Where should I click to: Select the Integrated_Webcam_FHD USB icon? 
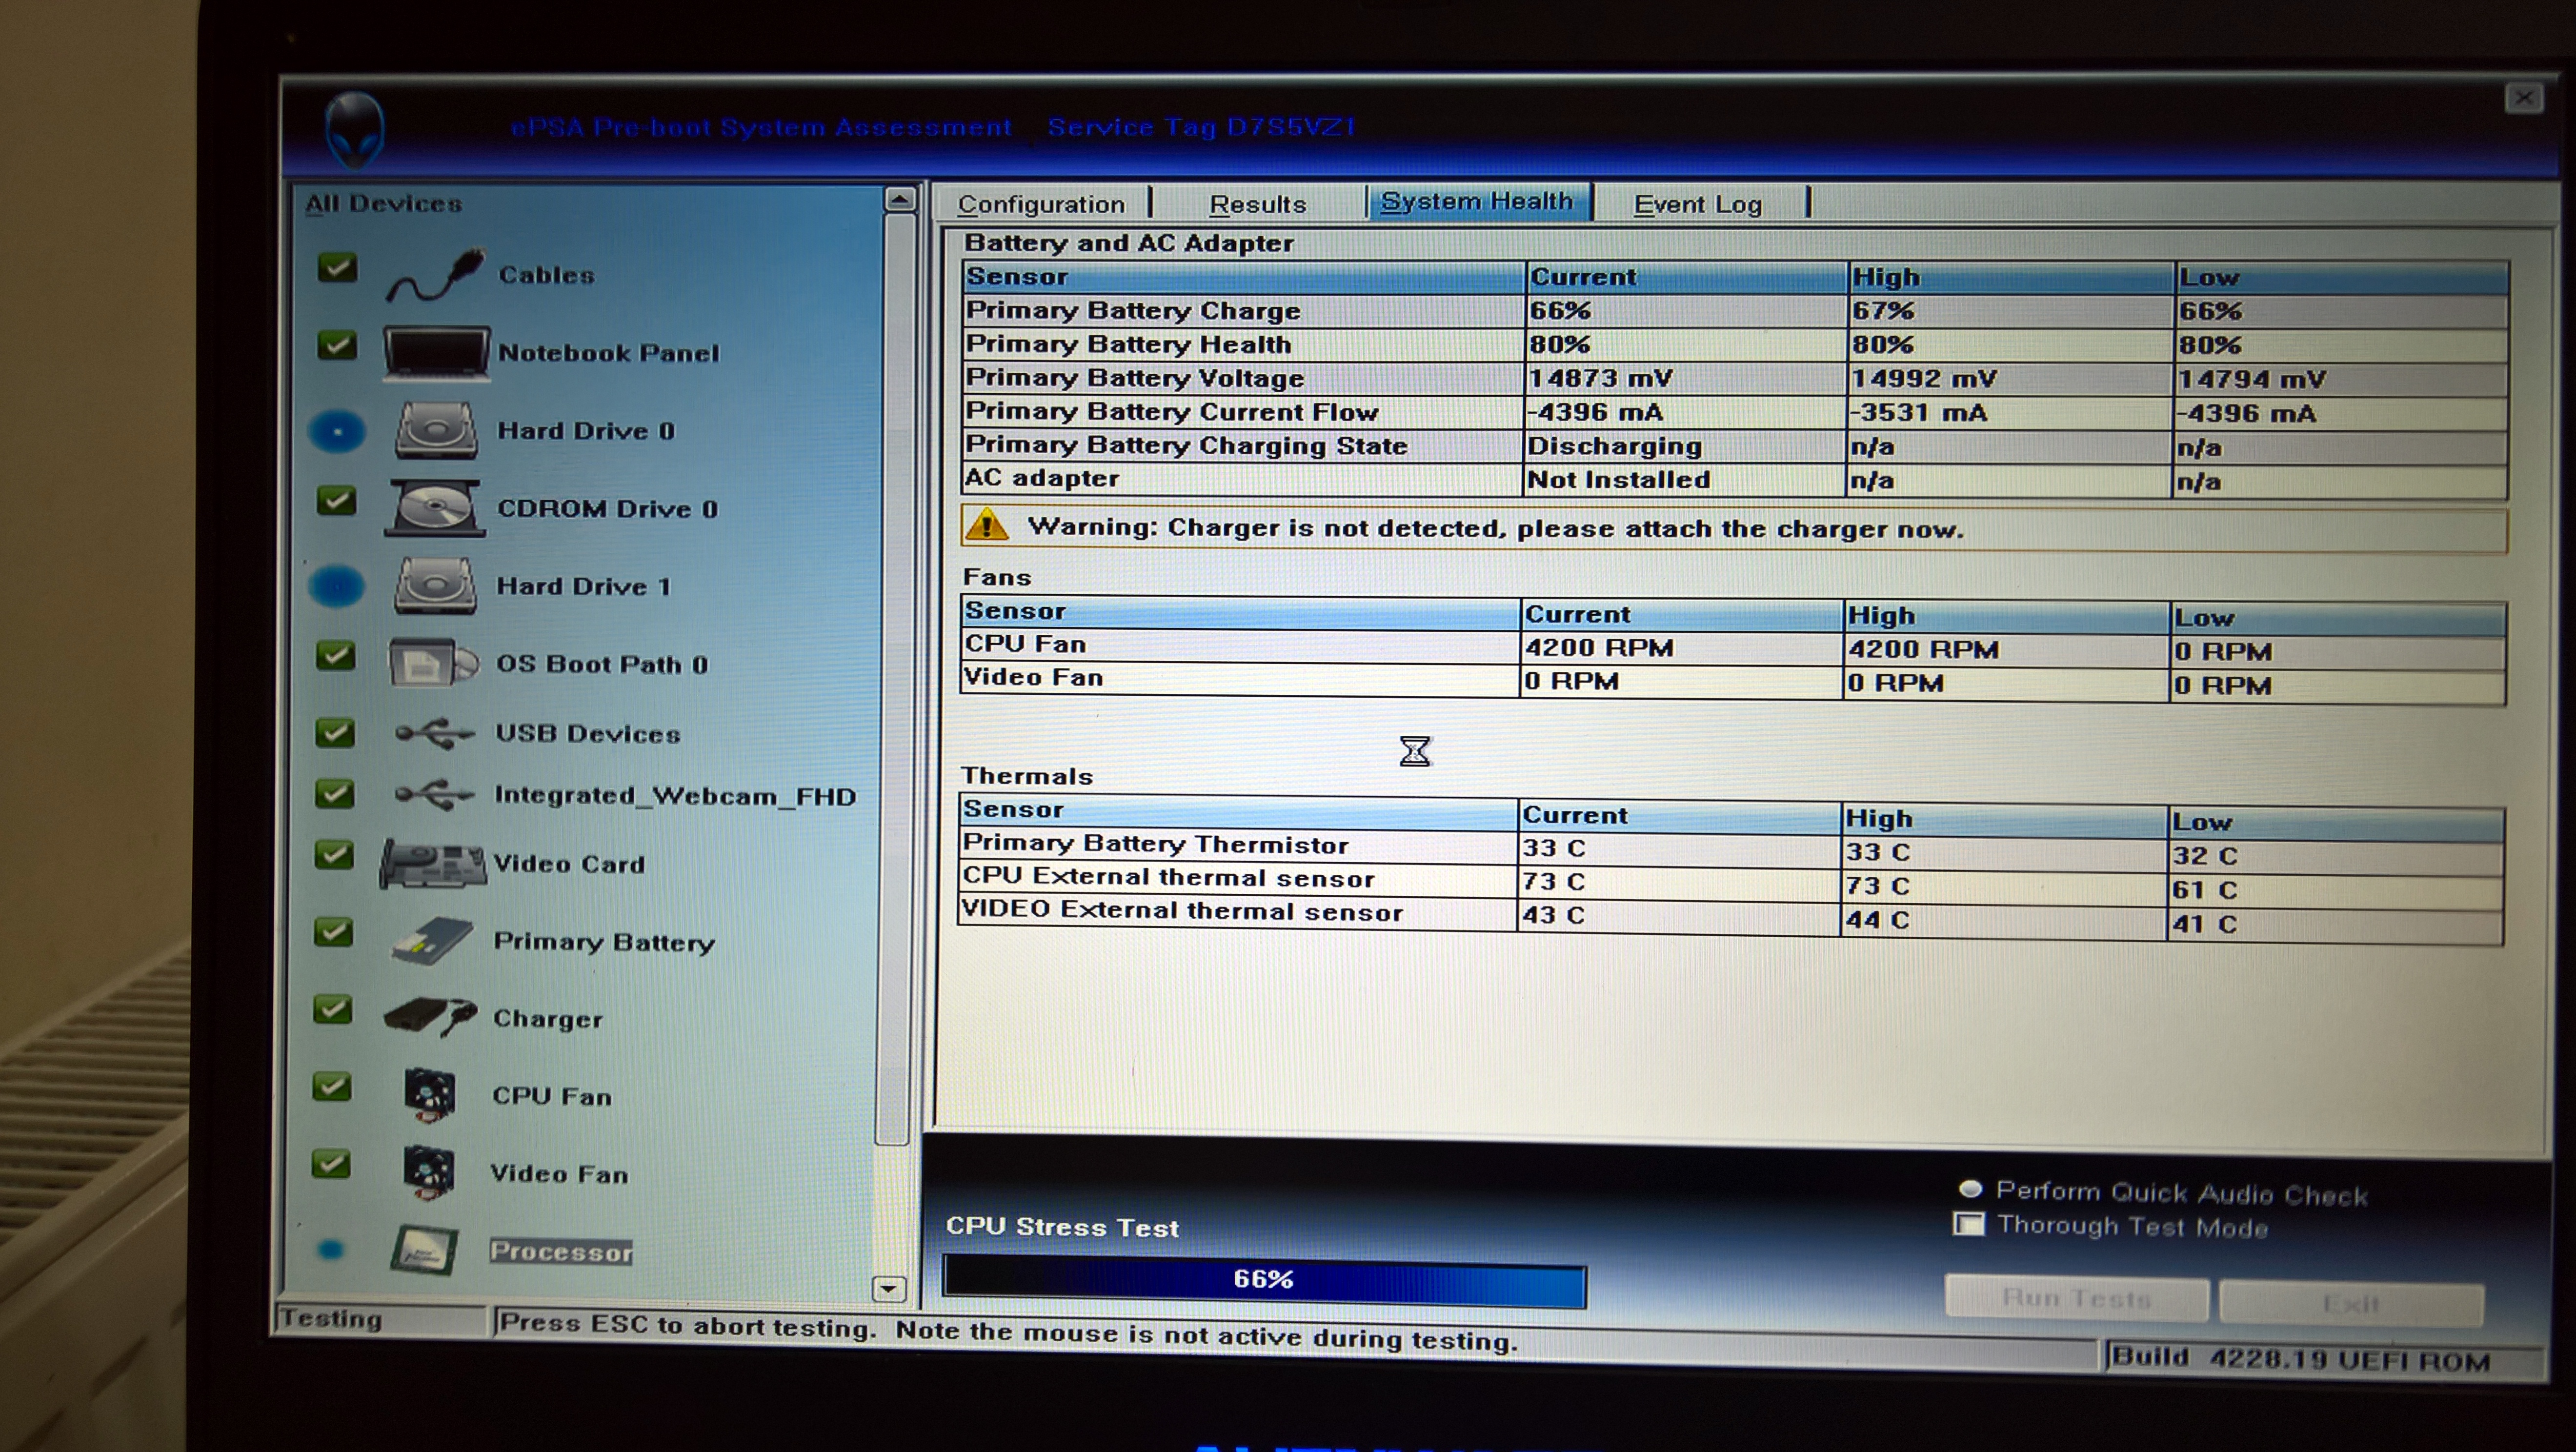pos(434,796)
